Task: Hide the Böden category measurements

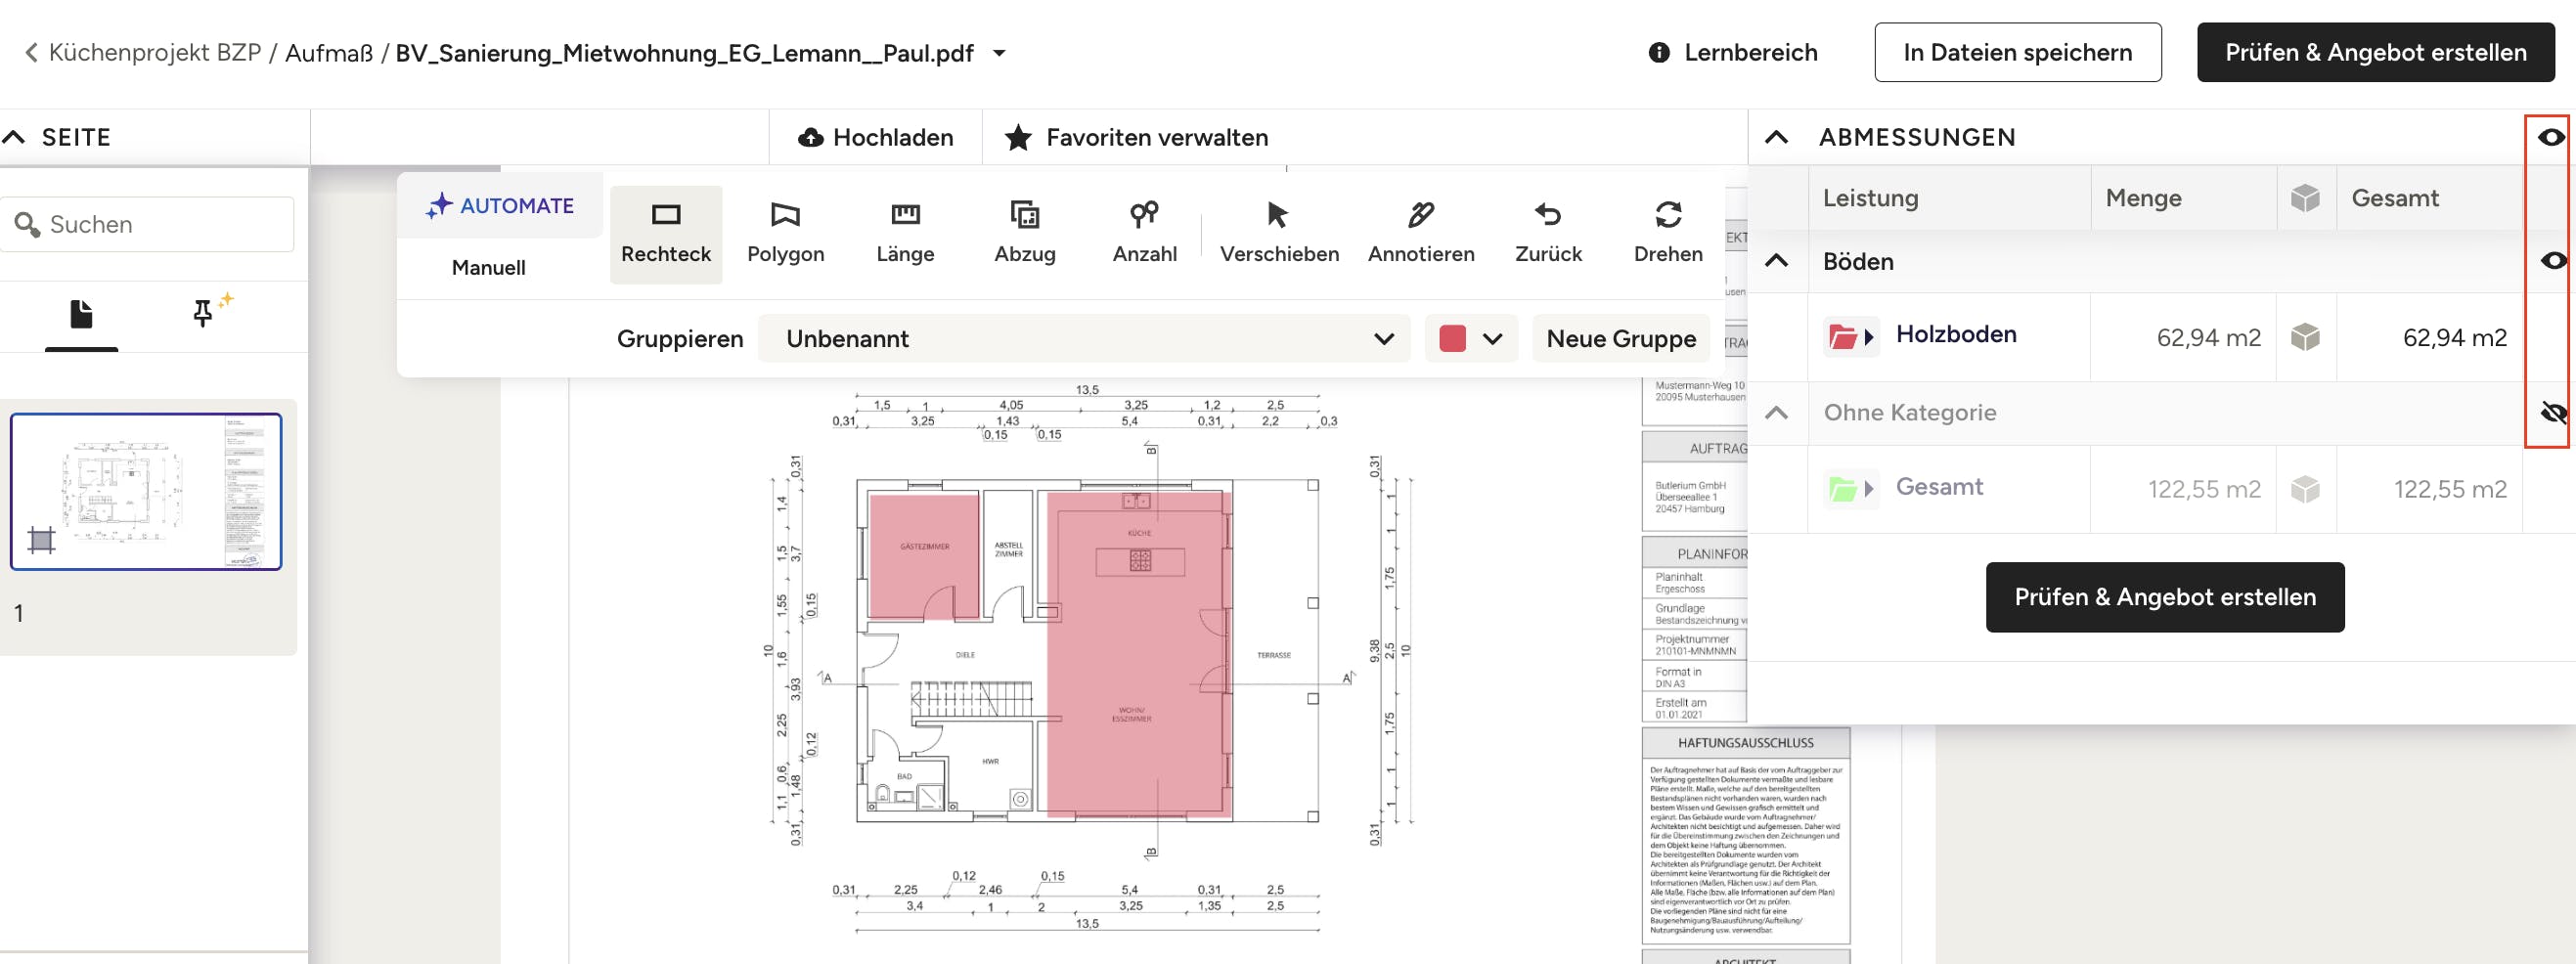Action: (2553, 261)
